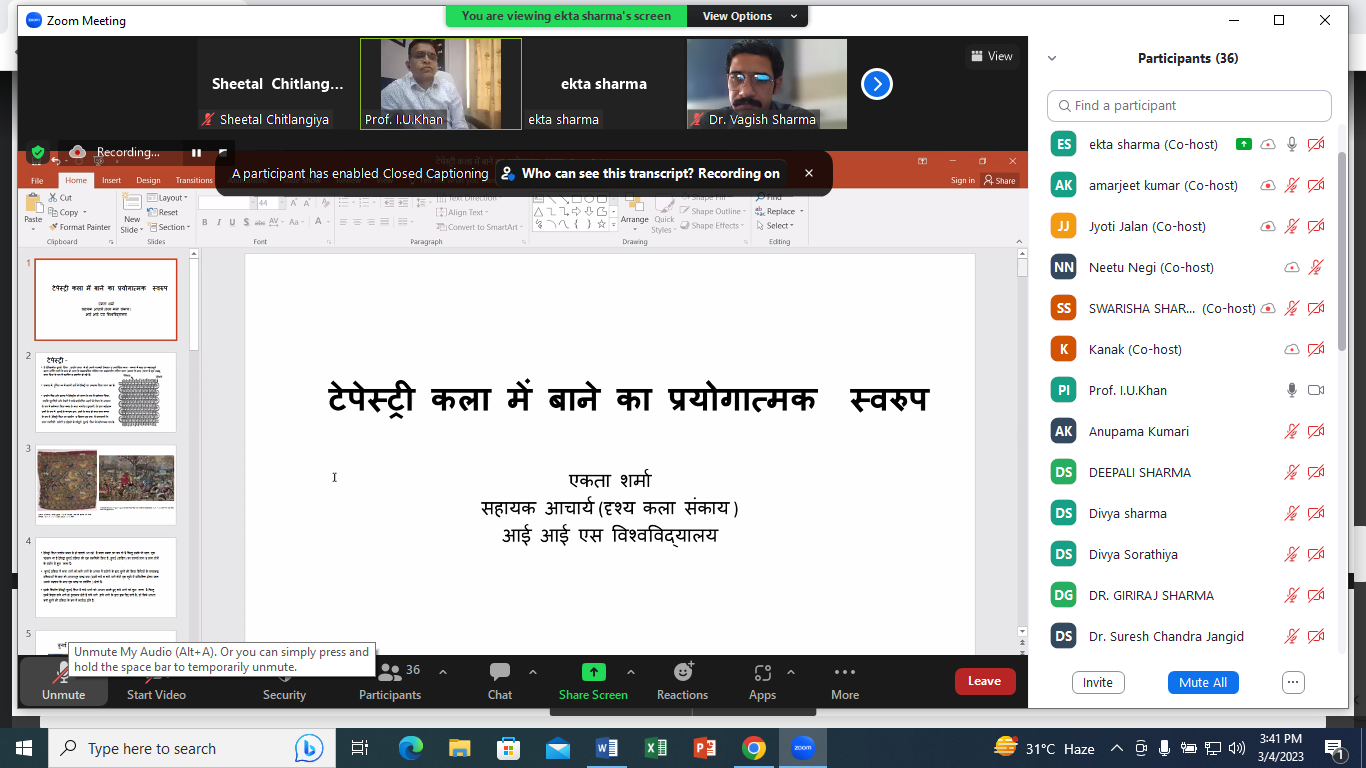Show next participants with blue arrow
Screen dimensions: 1366x768
pos(877,84)
